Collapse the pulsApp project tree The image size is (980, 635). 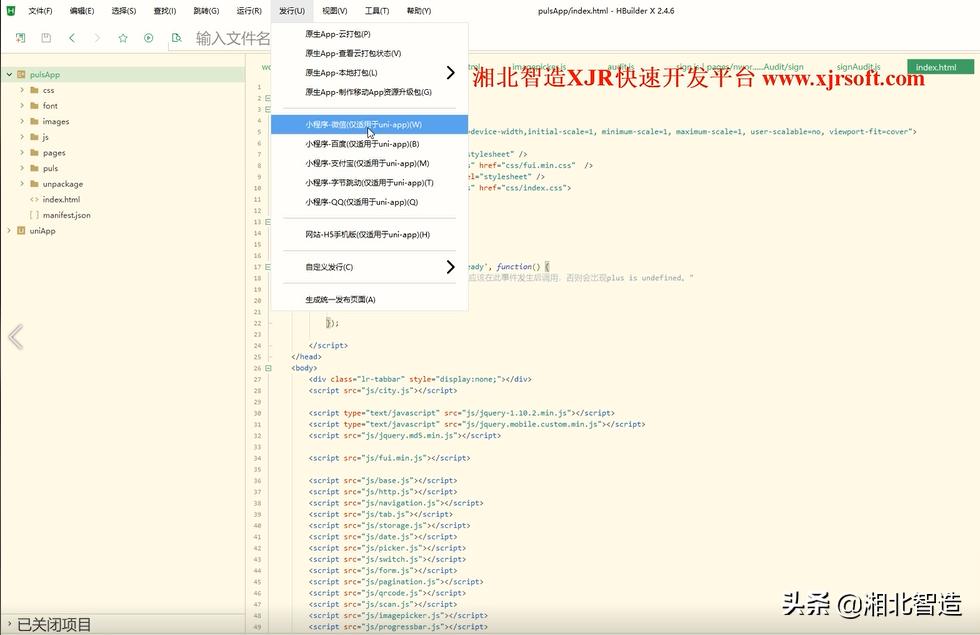click(x=9, y=74)
